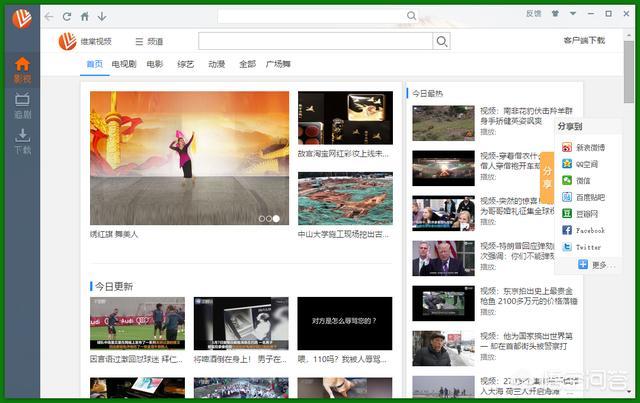The image size is (640, 403).
Task: Click the search magnifier beside the page search box
Action: pos(441,41)
